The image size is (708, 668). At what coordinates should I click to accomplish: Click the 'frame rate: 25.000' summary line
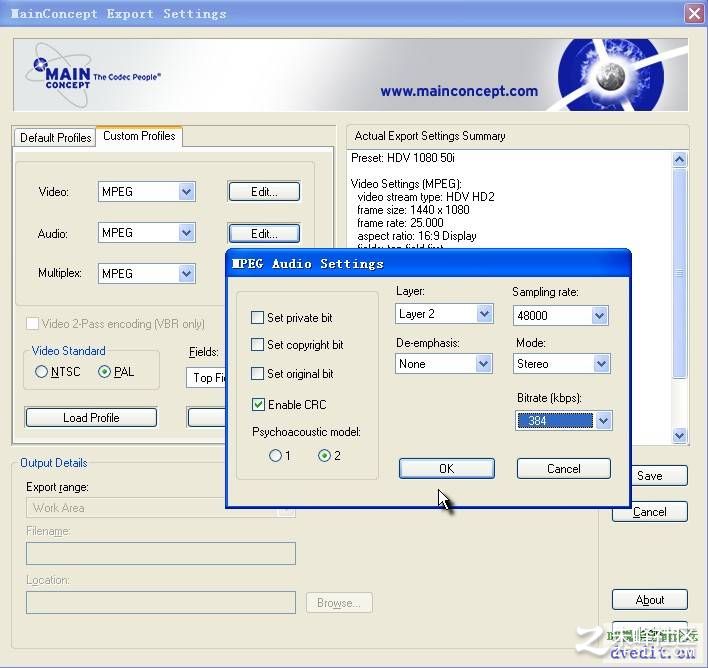click(400, 223)
